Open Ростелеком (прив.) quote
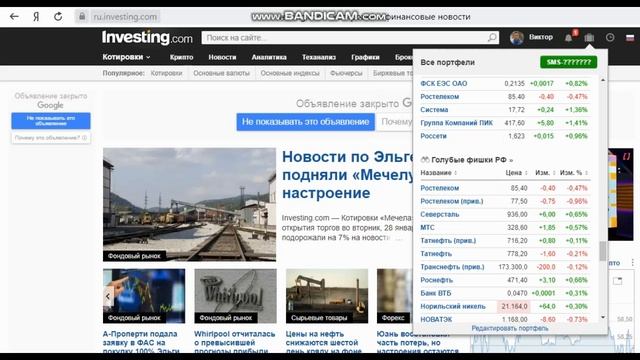 (451, 201)
